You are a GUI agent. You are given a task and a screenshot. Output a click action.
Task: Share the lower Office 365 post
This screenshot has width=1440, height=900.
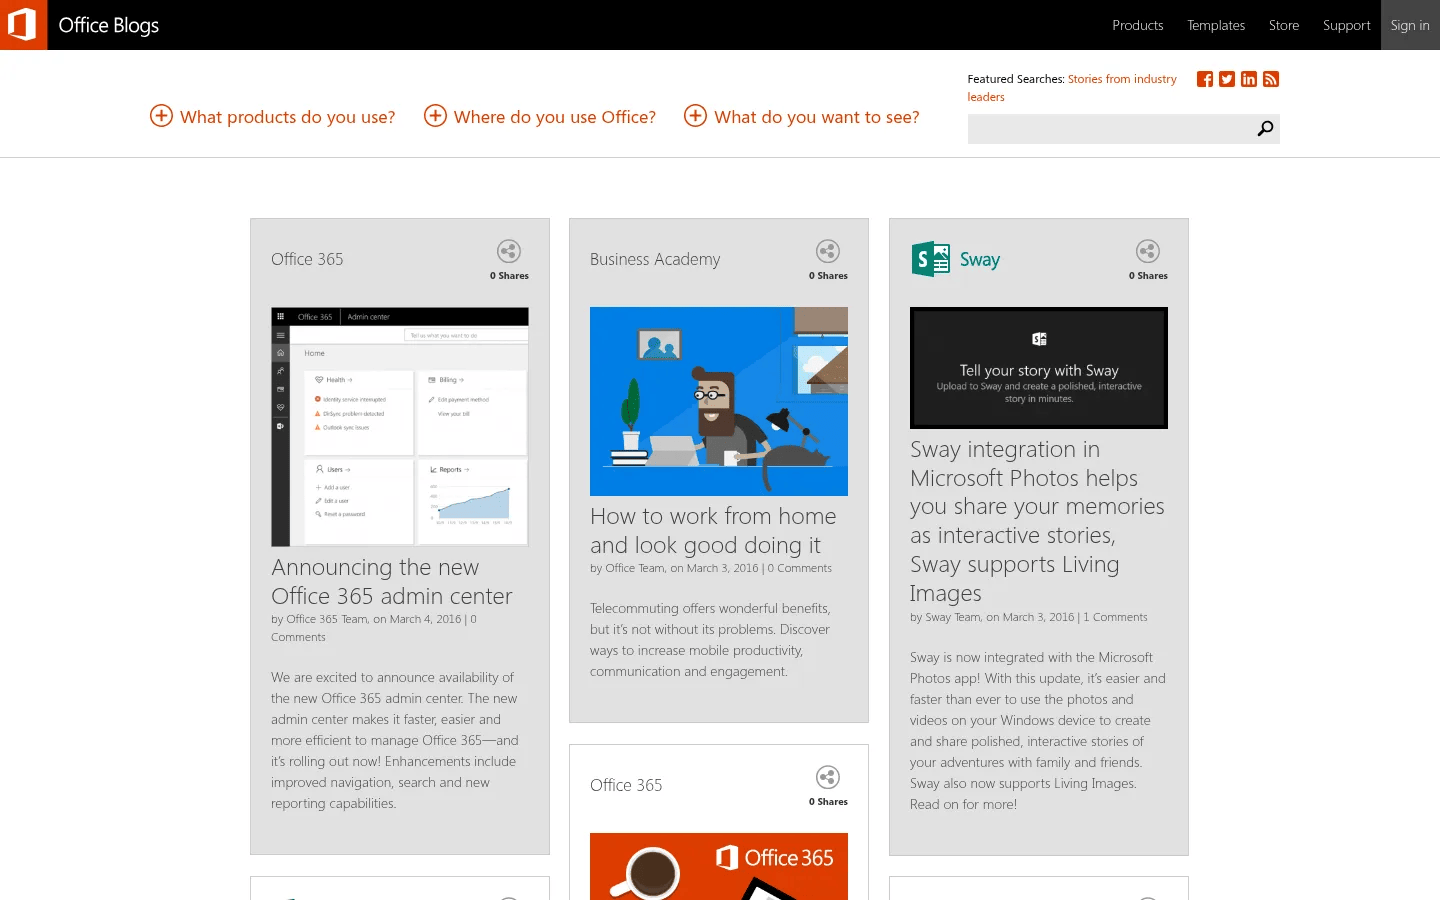pos(828,777)
